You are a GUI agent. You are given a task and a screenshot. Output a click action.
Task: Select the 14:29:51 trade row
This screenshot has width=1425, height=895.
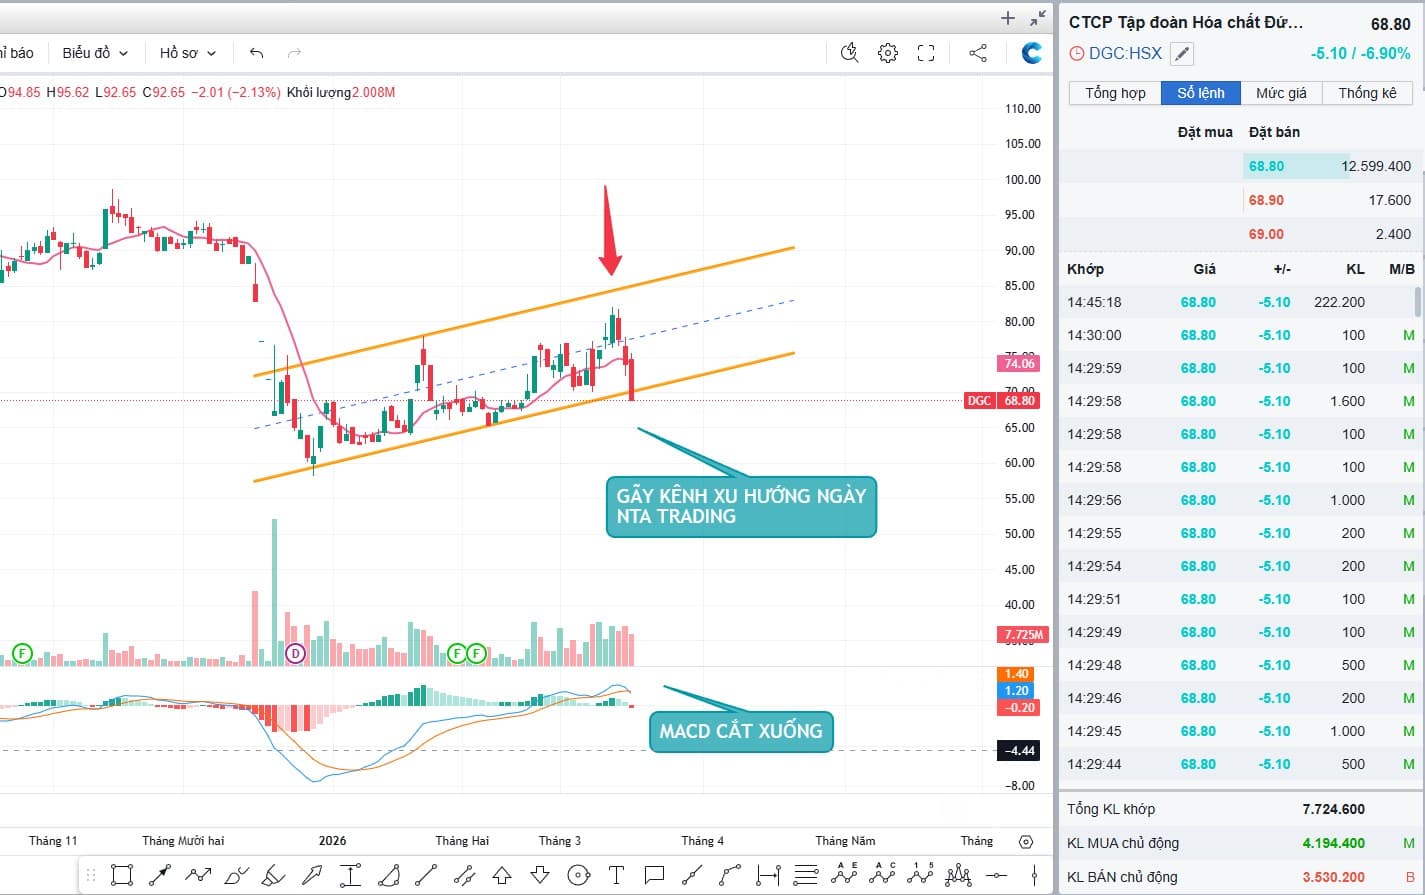click(1238, 599)
